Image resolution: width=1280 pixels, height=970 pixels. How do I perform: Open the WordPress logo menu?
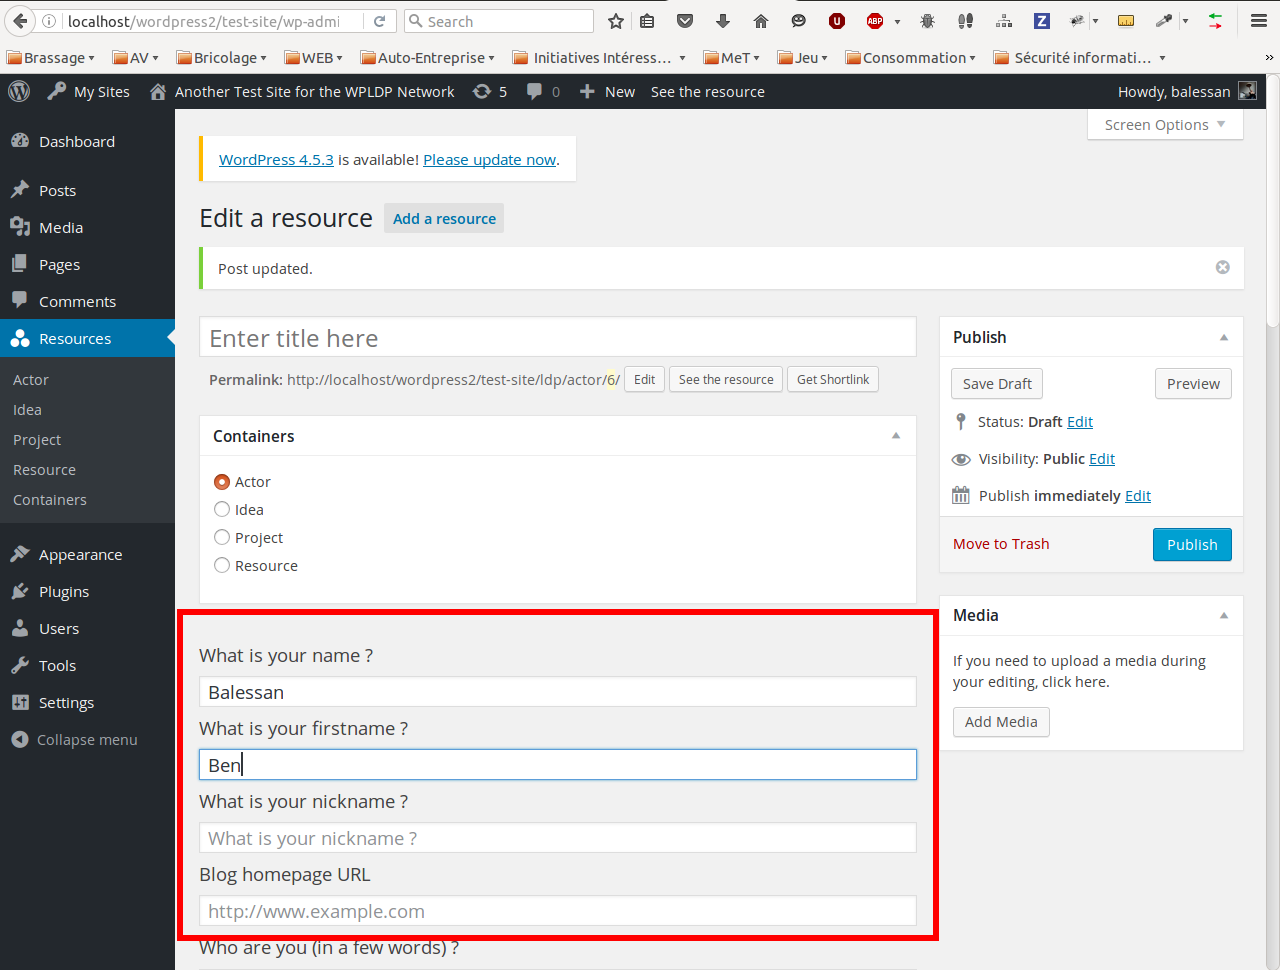[x=19, y=91]
